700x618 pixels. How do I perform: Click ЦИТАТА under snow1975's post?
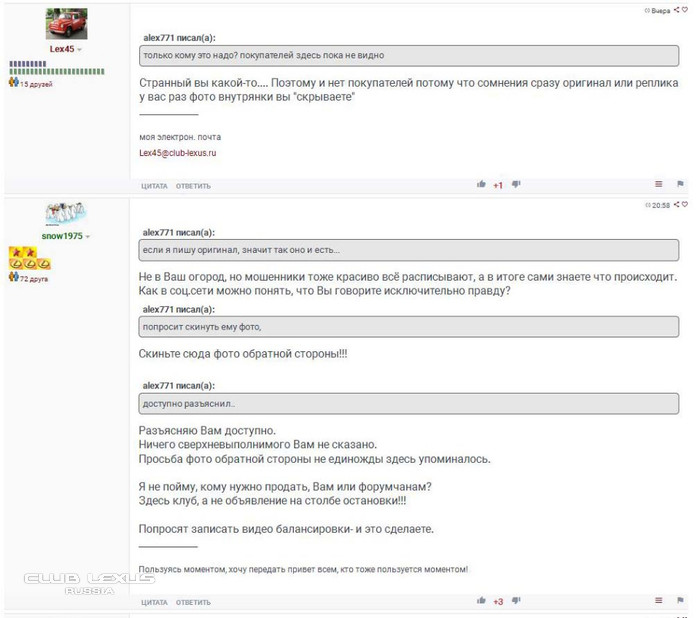click(x=154, y=602)
